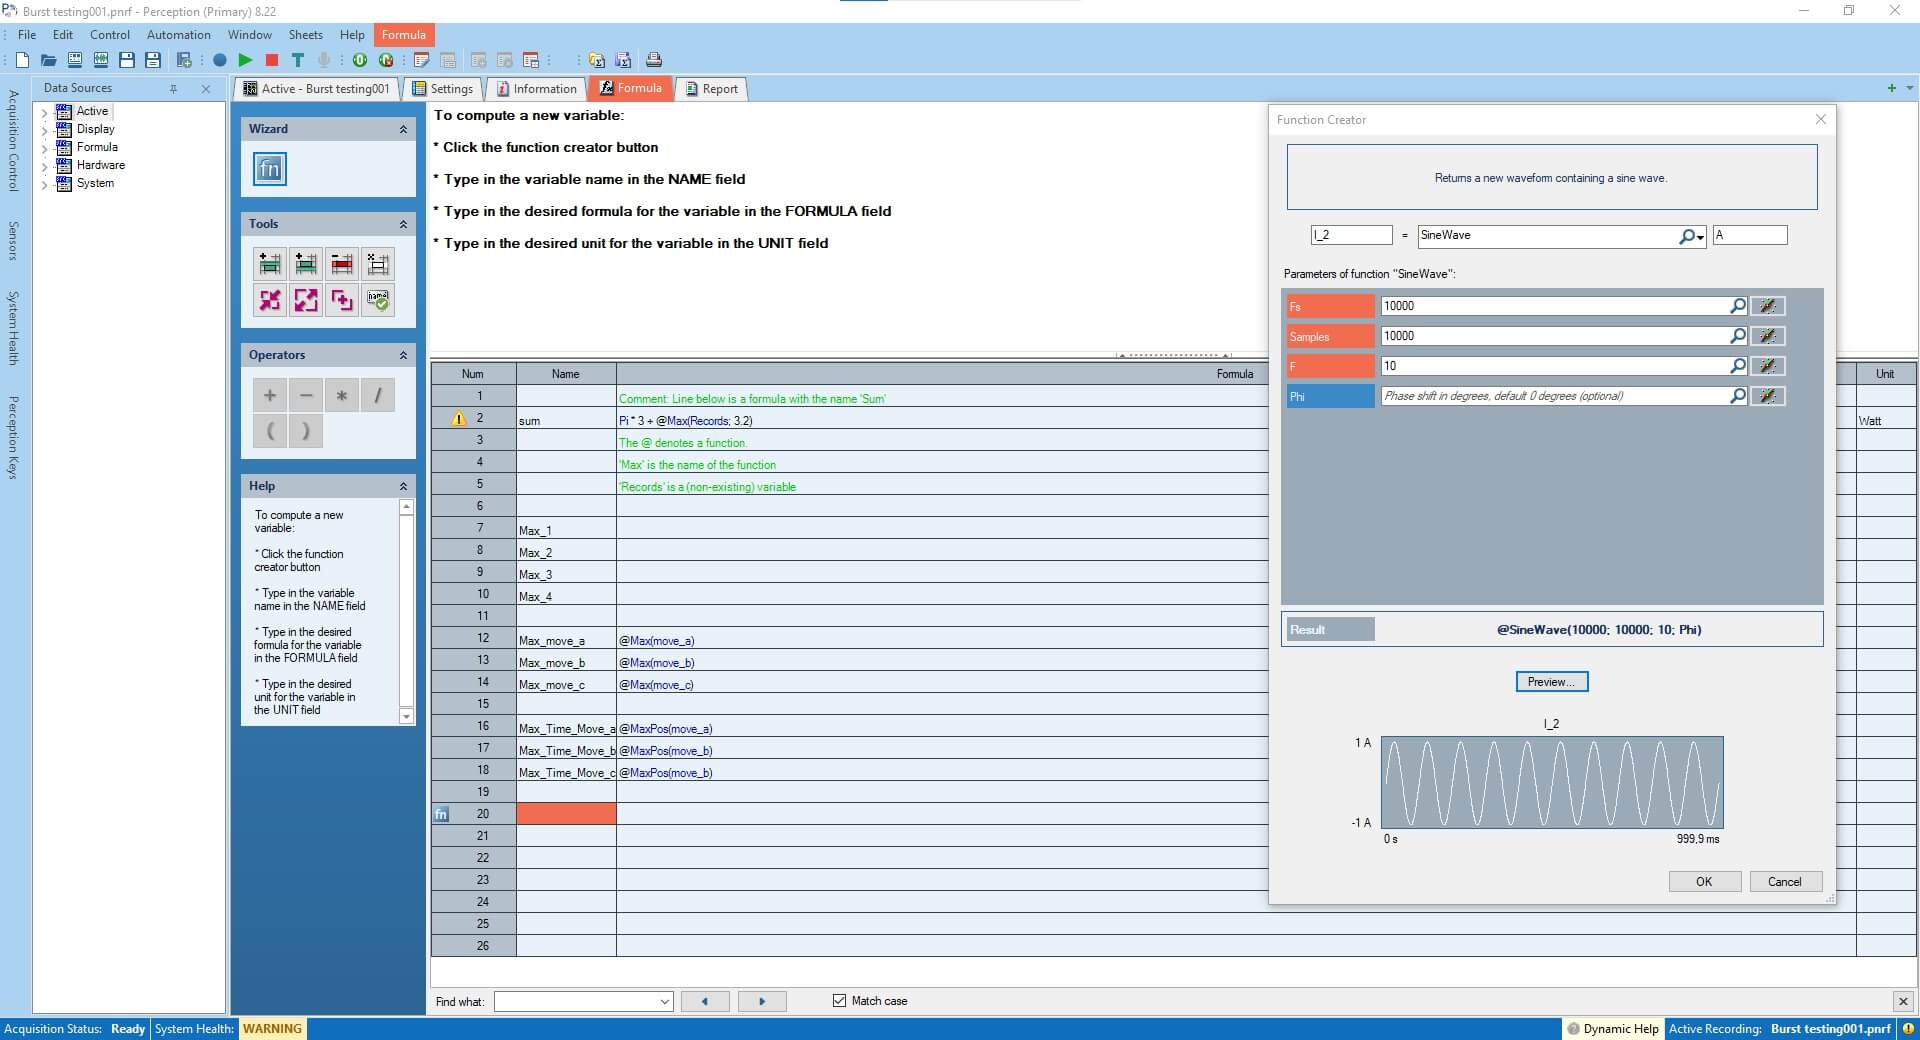Expand the Display tree node
Image resolution: width=1920 pixels, height=1040 pixels.
click(x=44, y=130)
